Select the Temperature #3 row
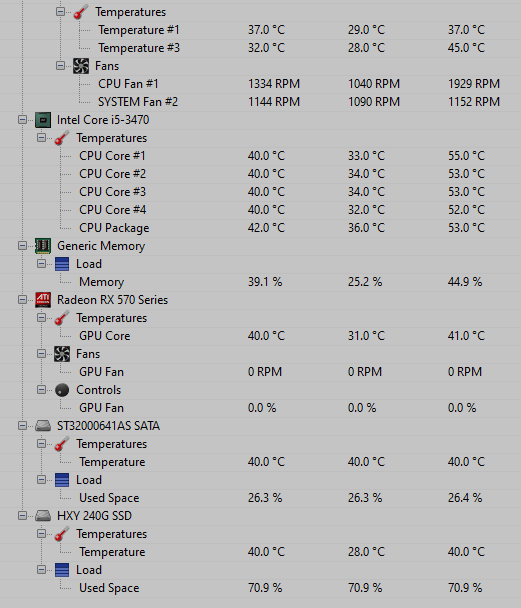The width and height of the screenshot is (521, 608). (x=260, y=48)
